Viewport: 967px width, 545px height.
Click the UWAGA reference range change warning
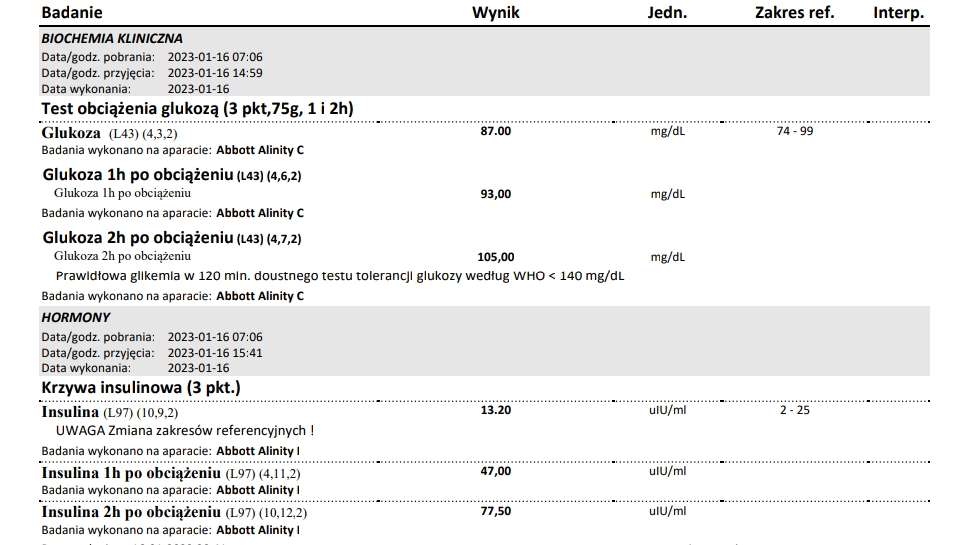185,431
